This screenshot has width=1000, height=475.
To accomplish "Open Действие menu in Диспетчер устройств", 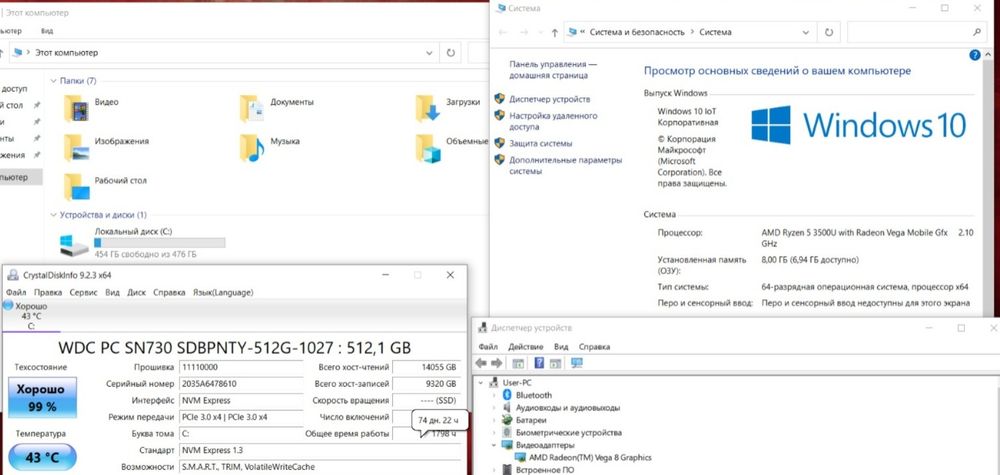I will [x=526, y=347].
